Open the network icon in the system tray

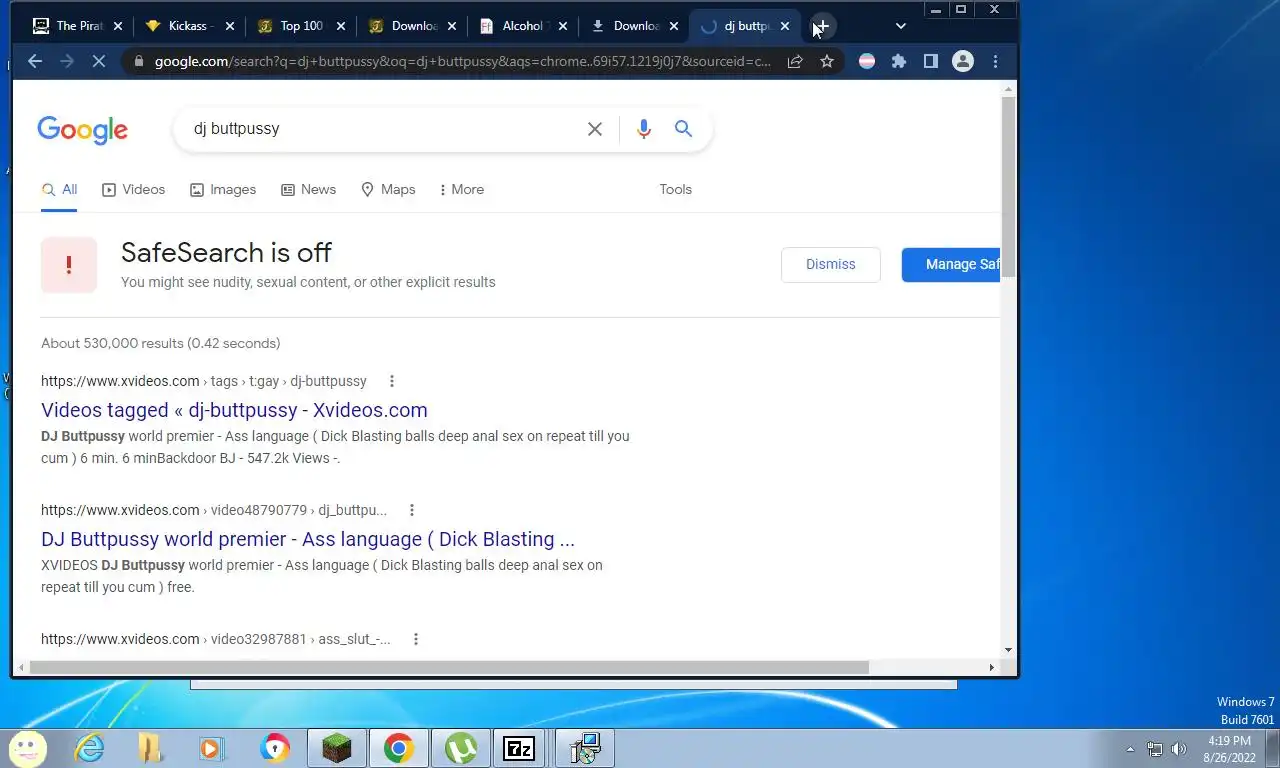pyautogui.click(x=1155, y=749)
